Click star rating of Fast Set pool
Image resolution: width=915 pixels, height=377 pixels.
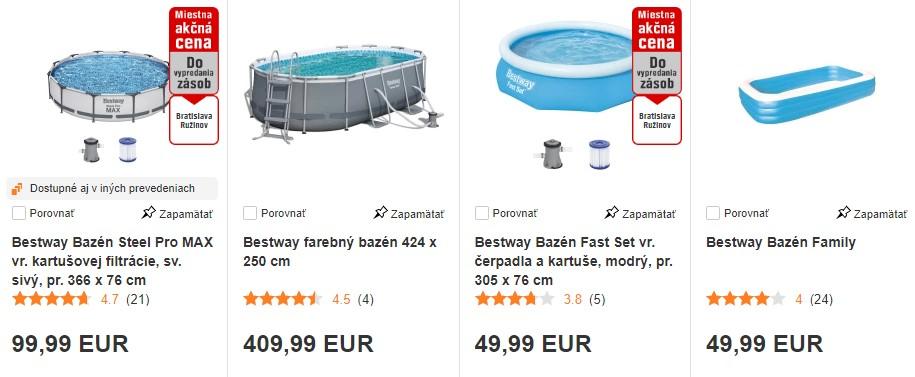(514, 299)
